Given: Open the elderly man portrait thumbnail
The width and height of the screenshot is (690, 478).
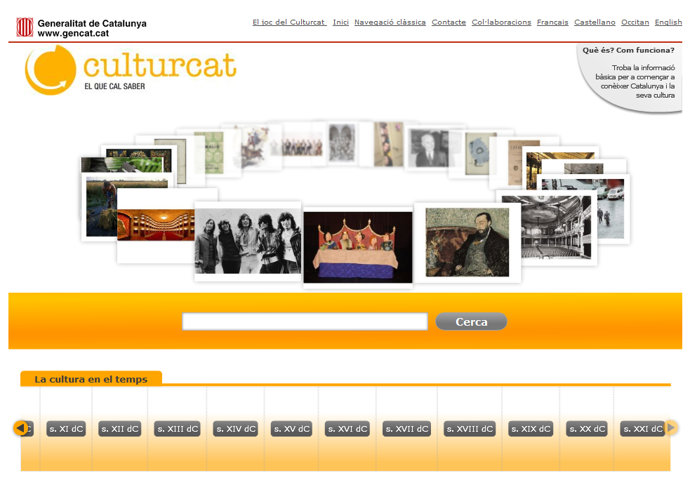Looking at the screenshot, I should [x=428, y=149].
